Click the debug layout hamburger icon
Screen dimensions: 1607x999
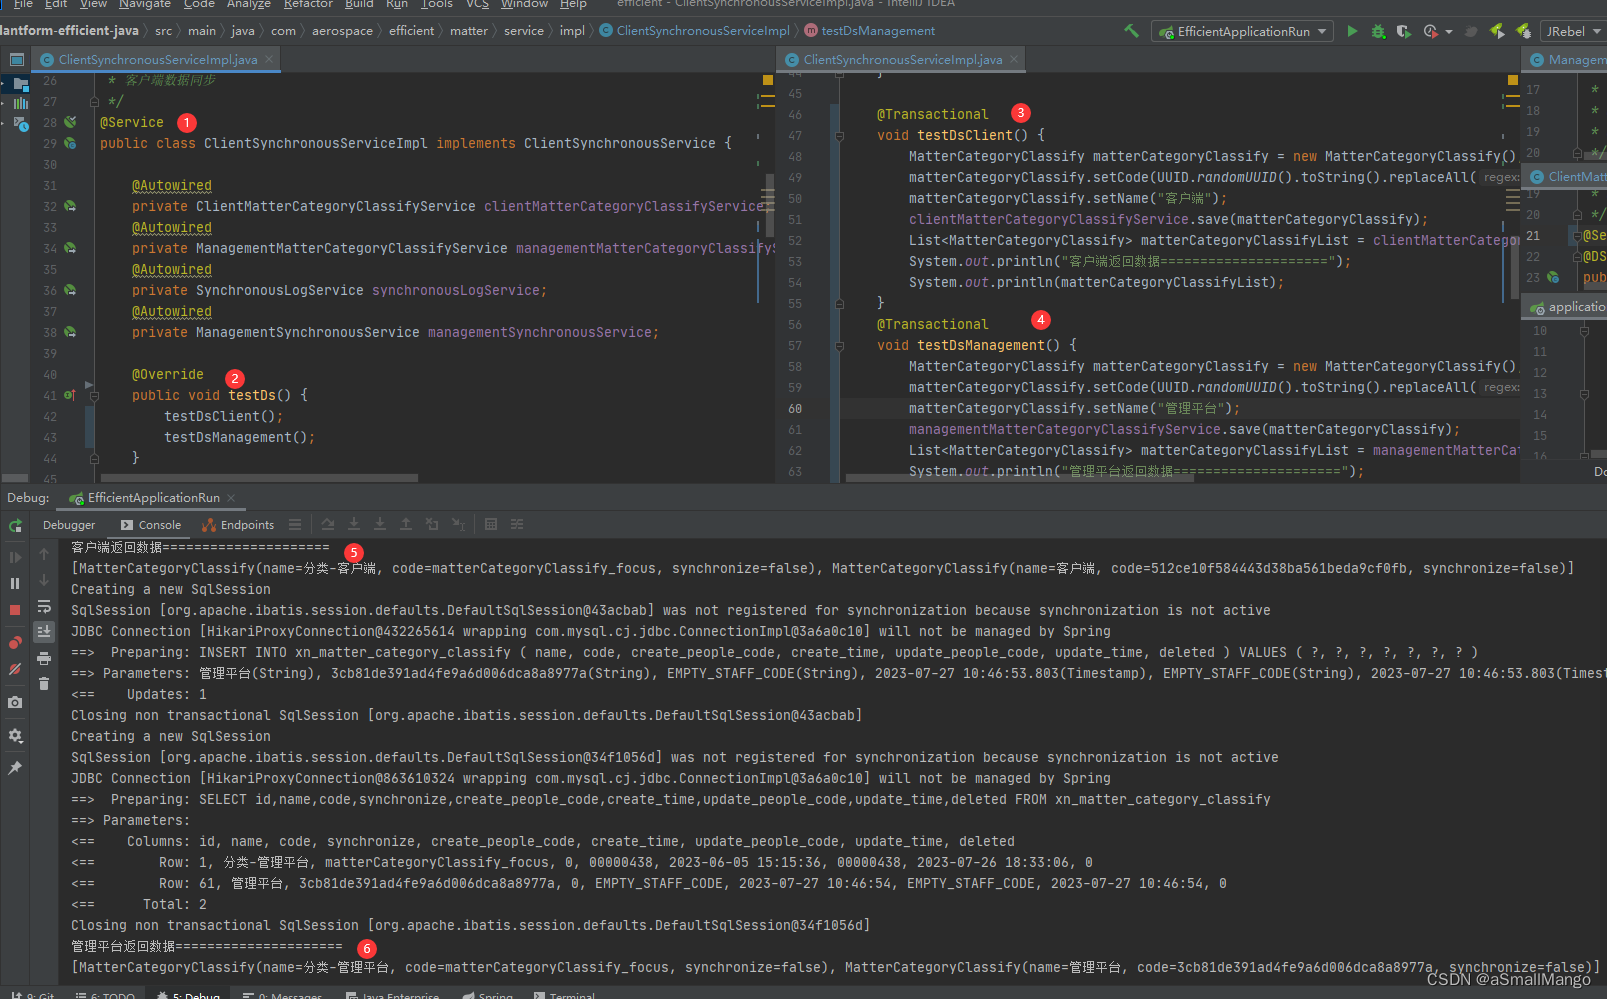coord(295,525)
